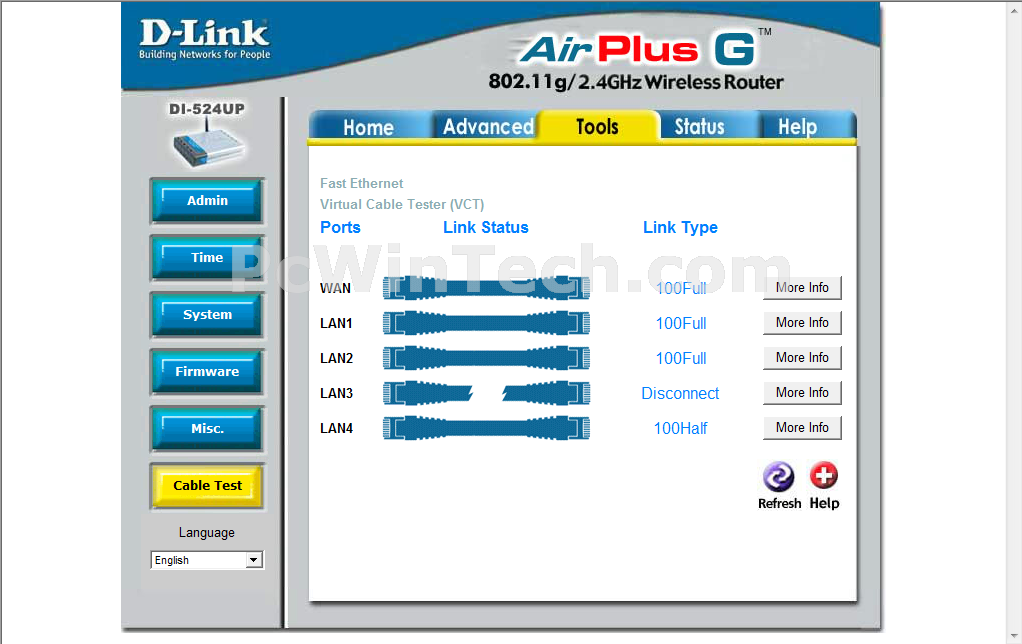Open the Firmware page
This screenshot has height=644, width=1022.
207,372
